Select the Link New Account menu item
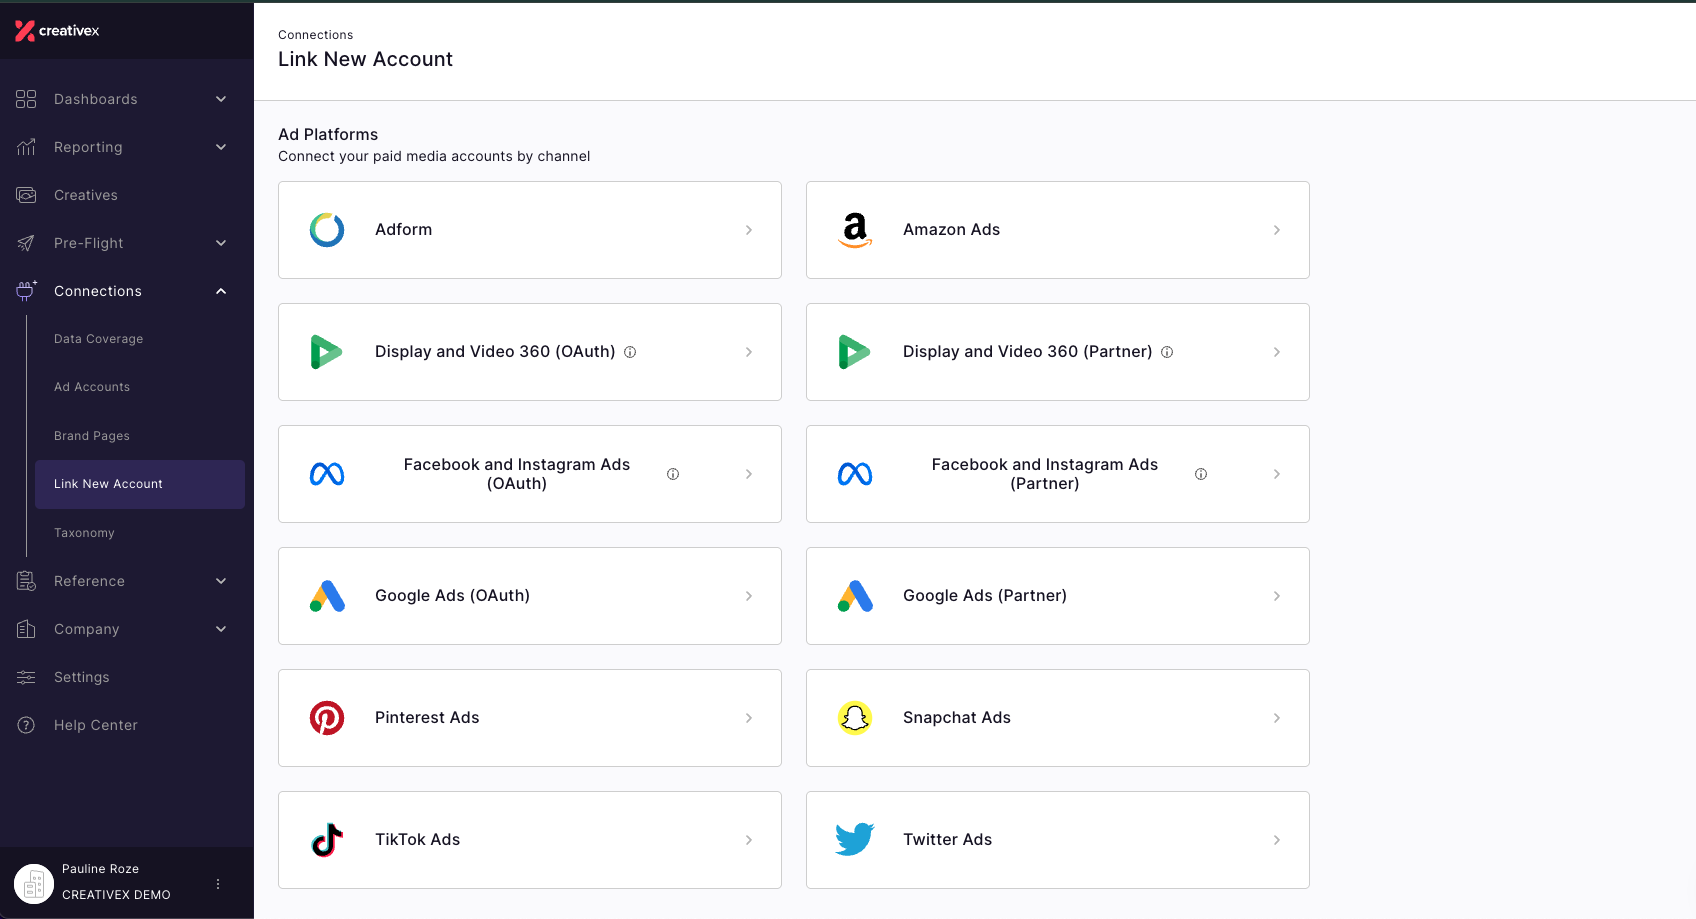Image resolution: width=1696 pixels, height=919 pixels. [140, 484]
